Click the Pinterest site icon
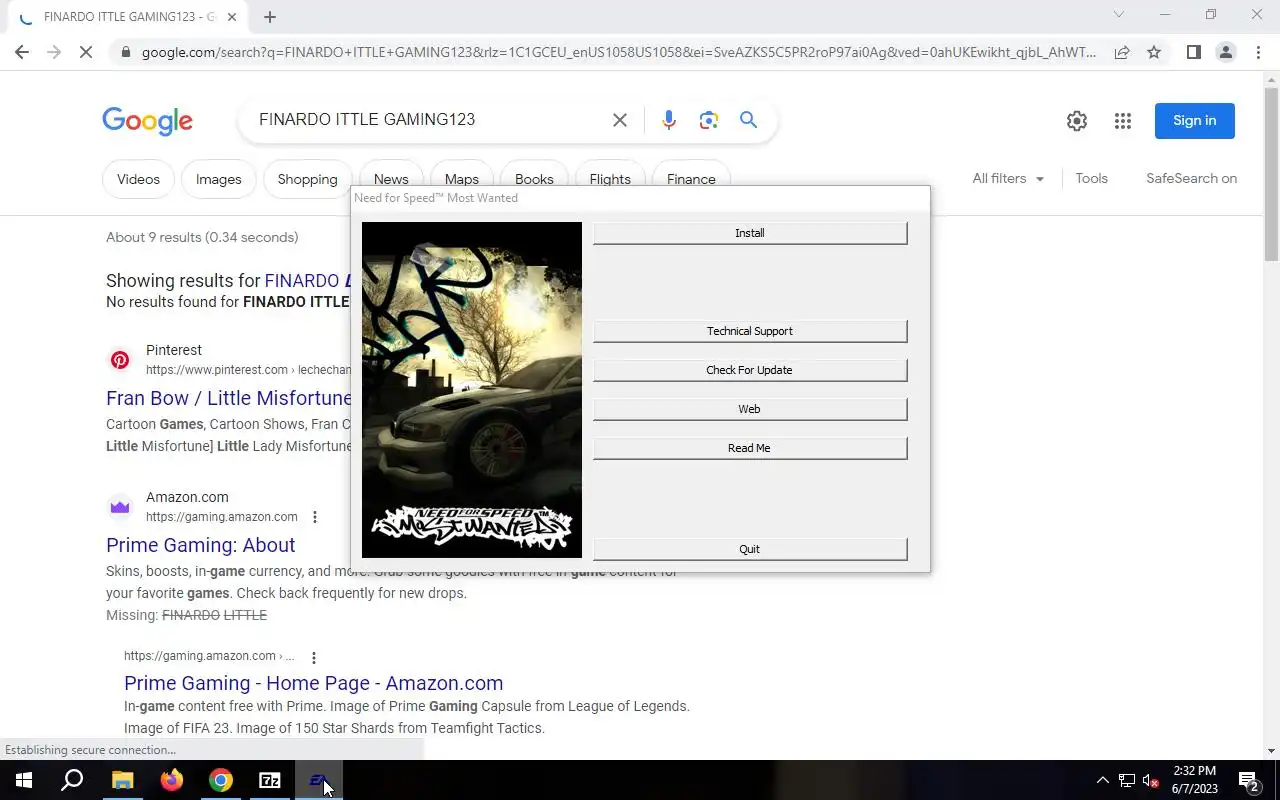The width and height of the screenshot is (1280, 800). 120,360
